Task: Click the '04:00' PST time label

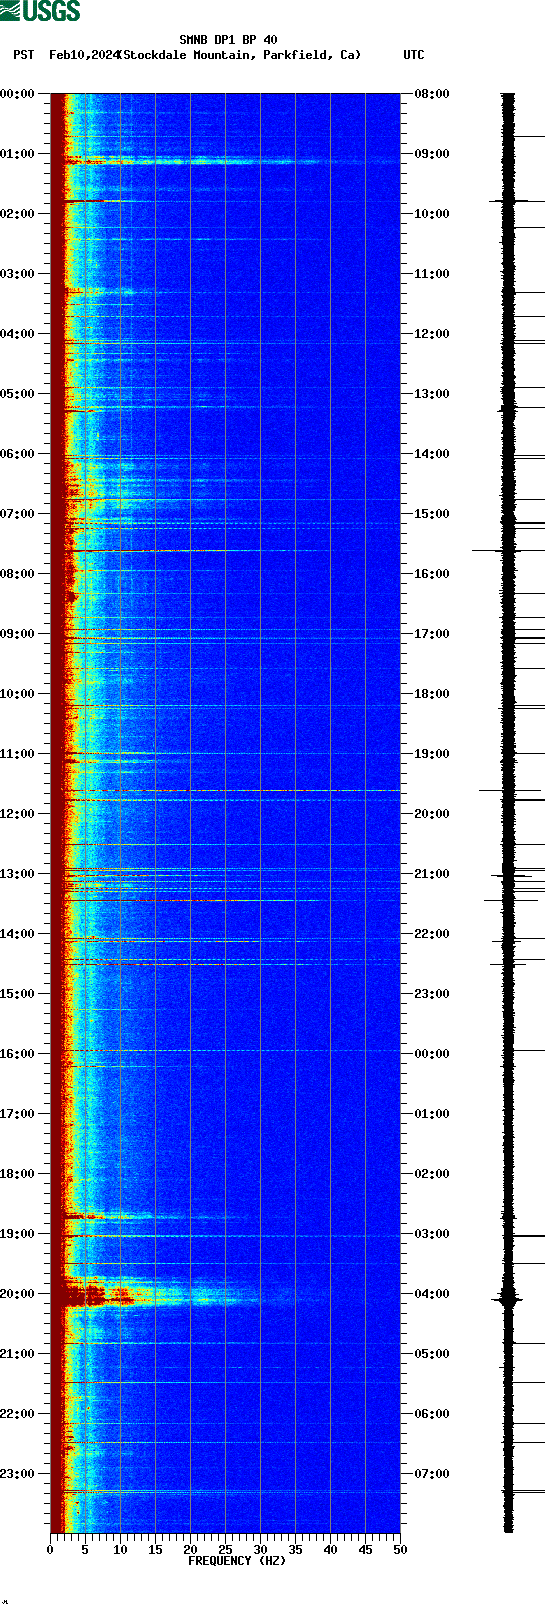Action: pyautogui.click(x=17, y=334)
